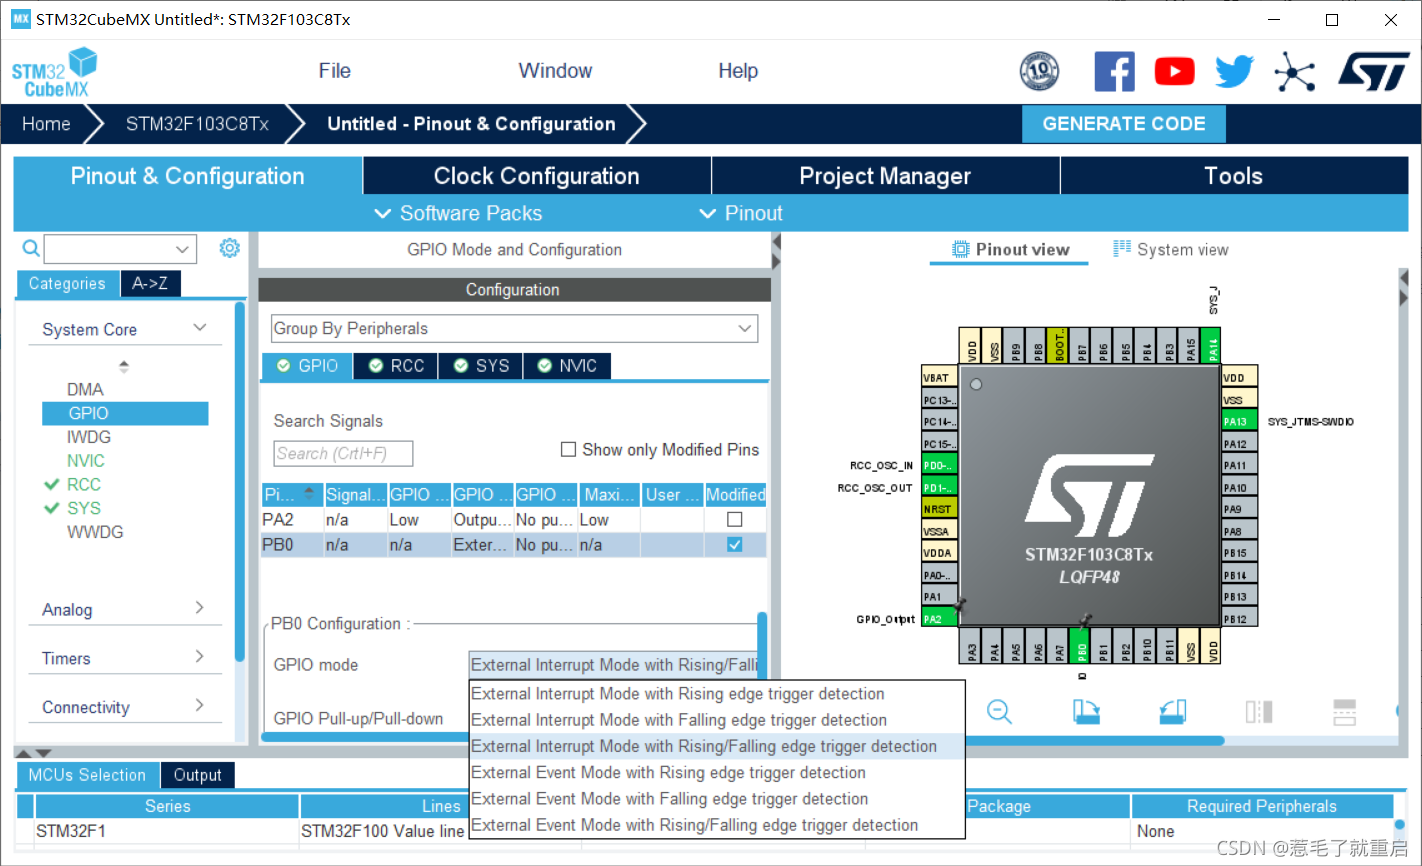
Task: Rotate the chip view clockwise
Action: pos(1086,712)
